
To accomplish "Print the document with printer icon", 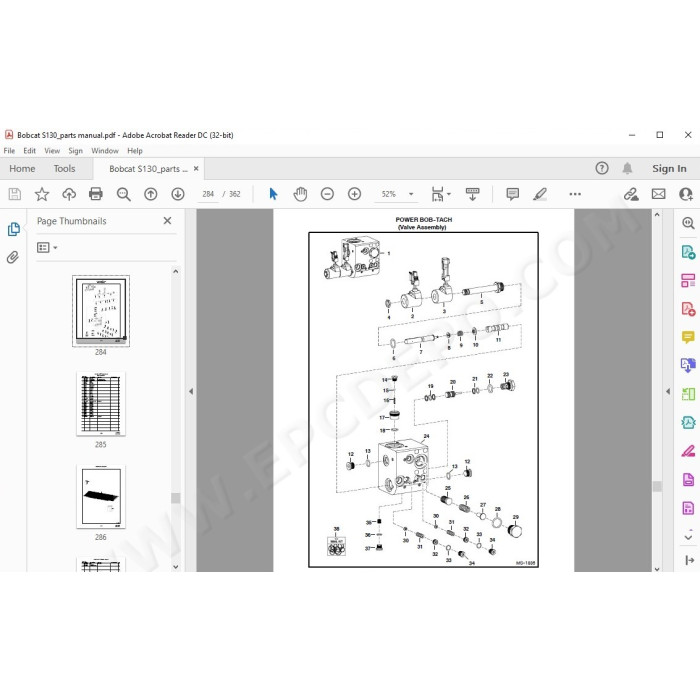I will pyautogui.click(x=96, y=194).
